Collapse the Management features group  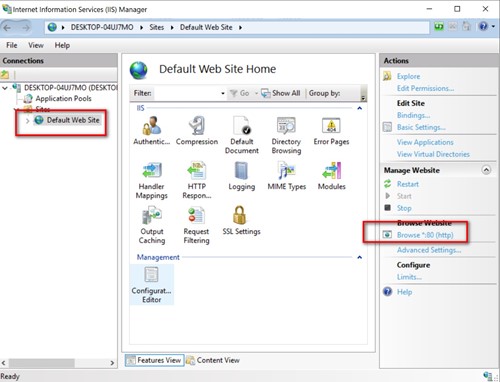pyautogui.click(x=360, y=257)
